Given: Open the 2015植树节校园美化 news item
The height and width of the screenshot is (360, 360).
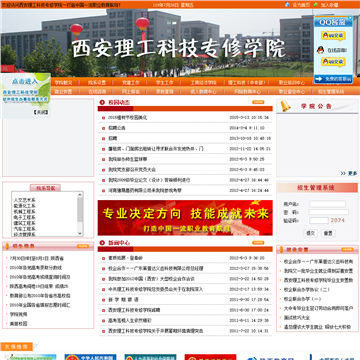Looking at the screenshot, I should 128,118.
